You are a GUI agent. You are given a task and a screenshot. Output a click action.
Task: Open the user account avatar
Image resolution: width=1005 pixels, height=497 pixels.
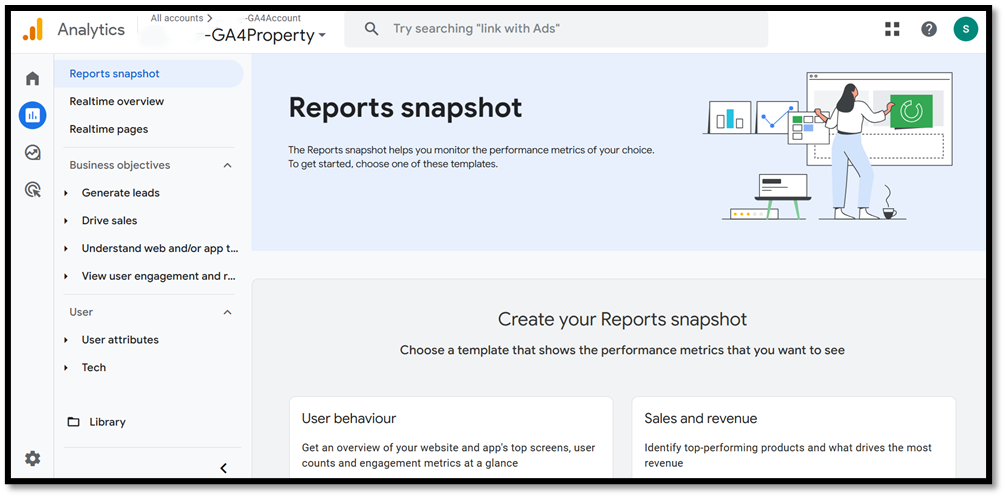pos(965,29)
